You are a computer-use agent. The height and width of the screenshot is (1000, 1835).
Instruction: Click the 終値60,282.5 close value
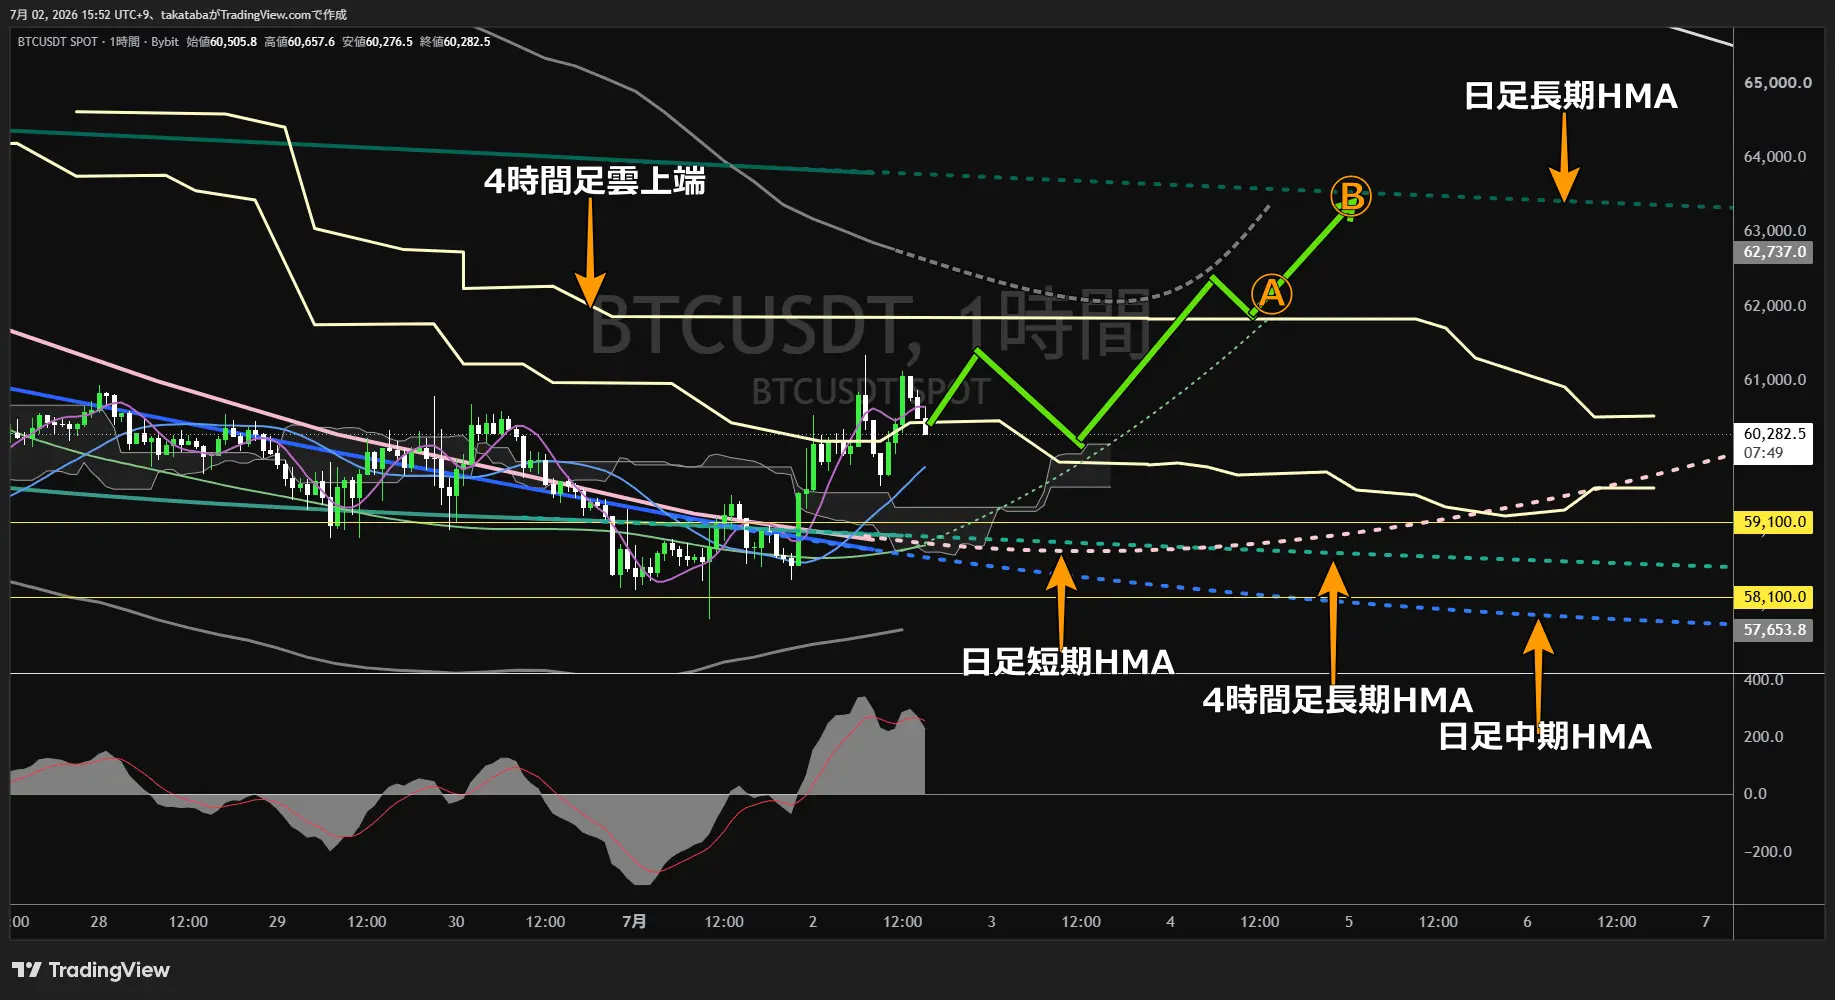[x=455, y=42]
